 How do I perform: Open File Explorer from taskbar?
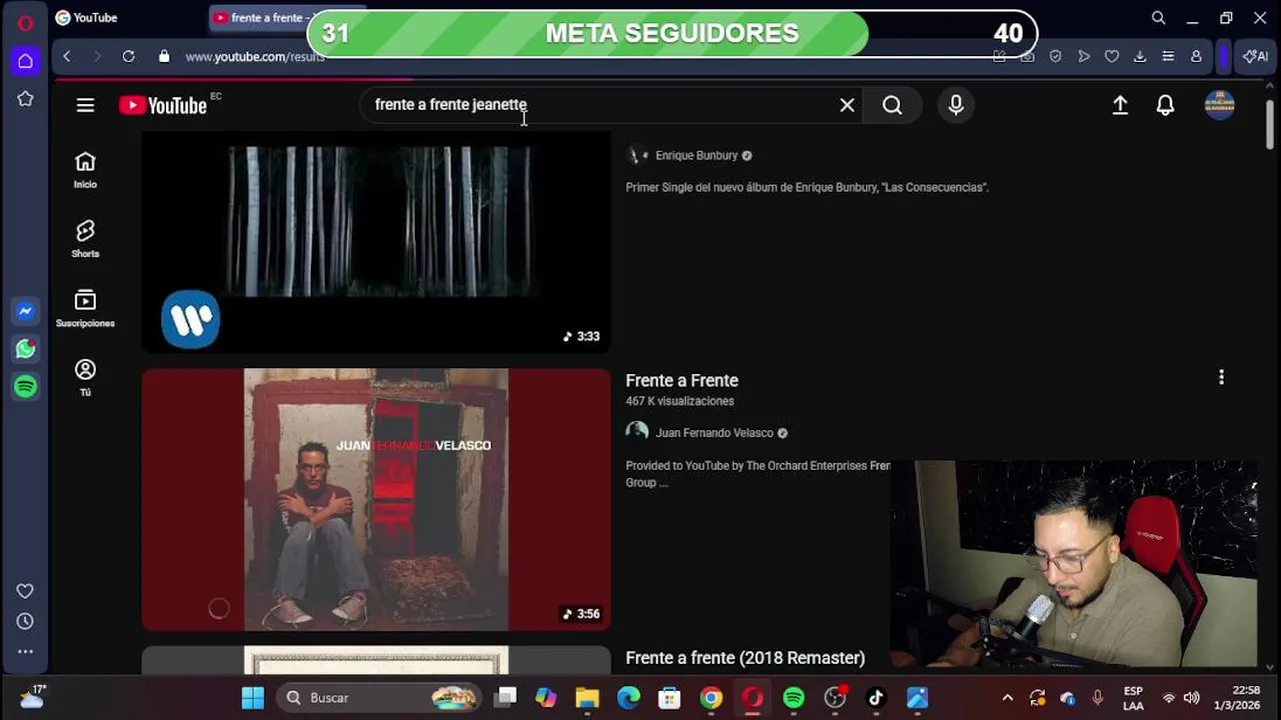pyautogui.click(x=587, y=697)
